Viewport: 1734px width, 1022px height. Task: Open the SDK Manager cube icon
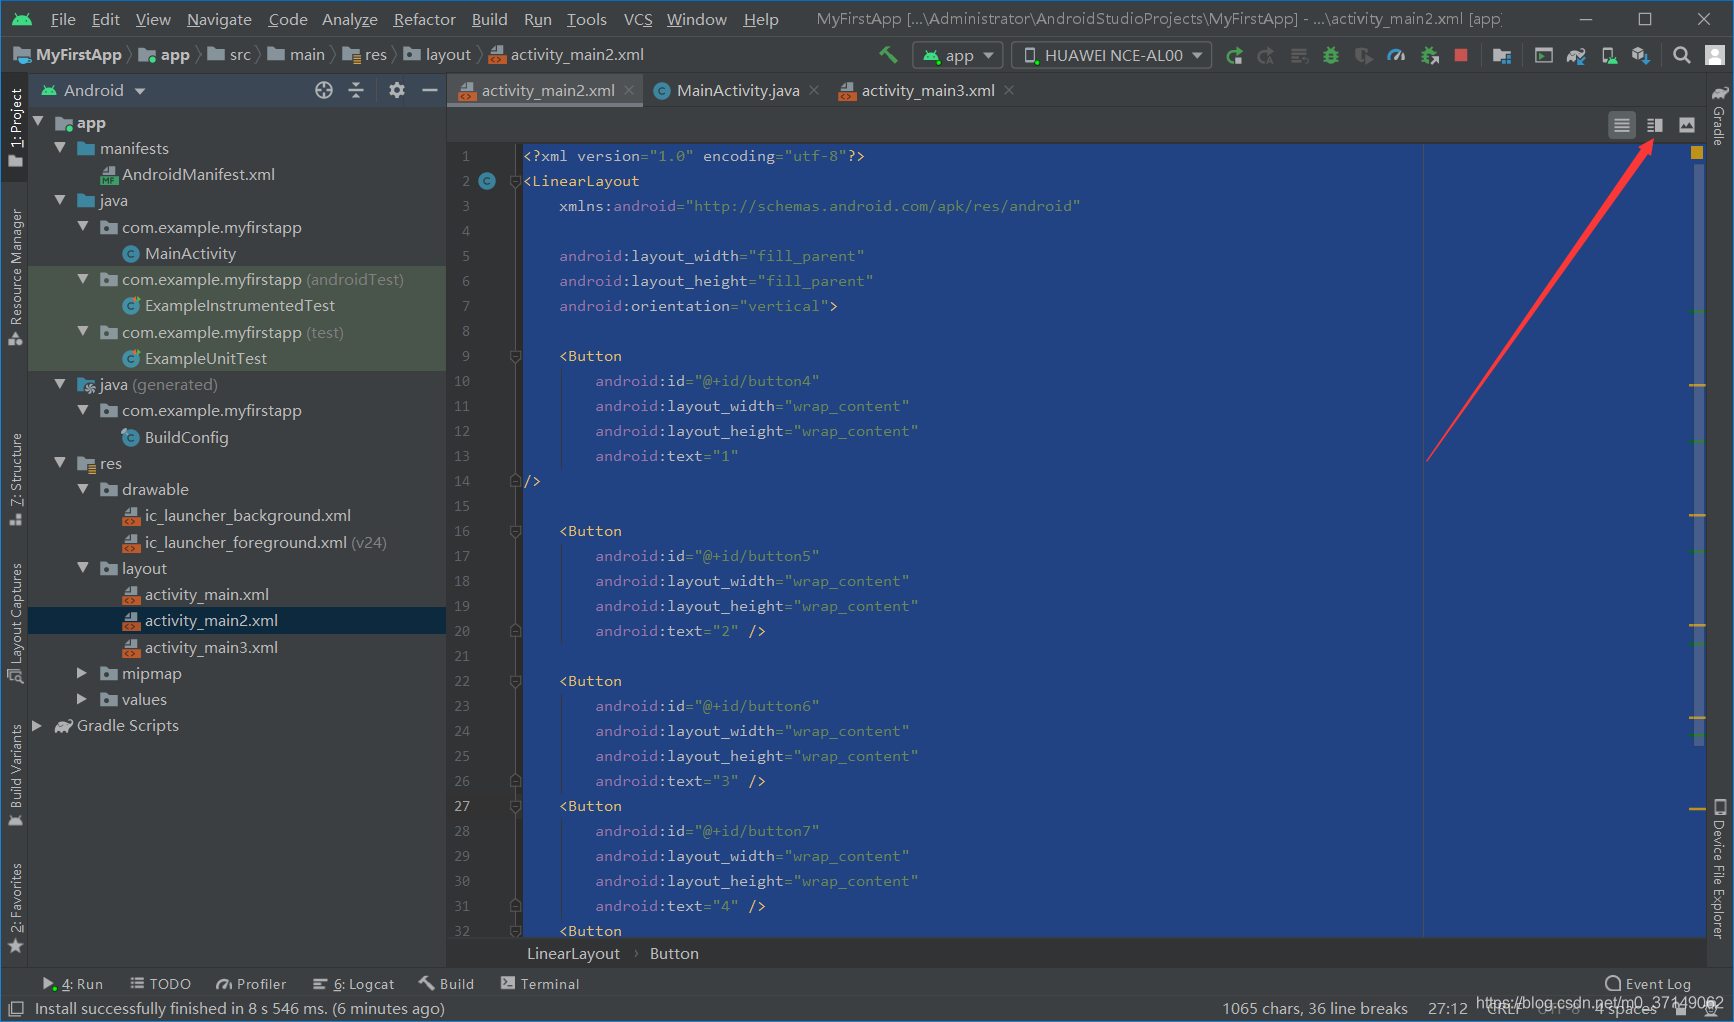click(x=1641, y=56)
